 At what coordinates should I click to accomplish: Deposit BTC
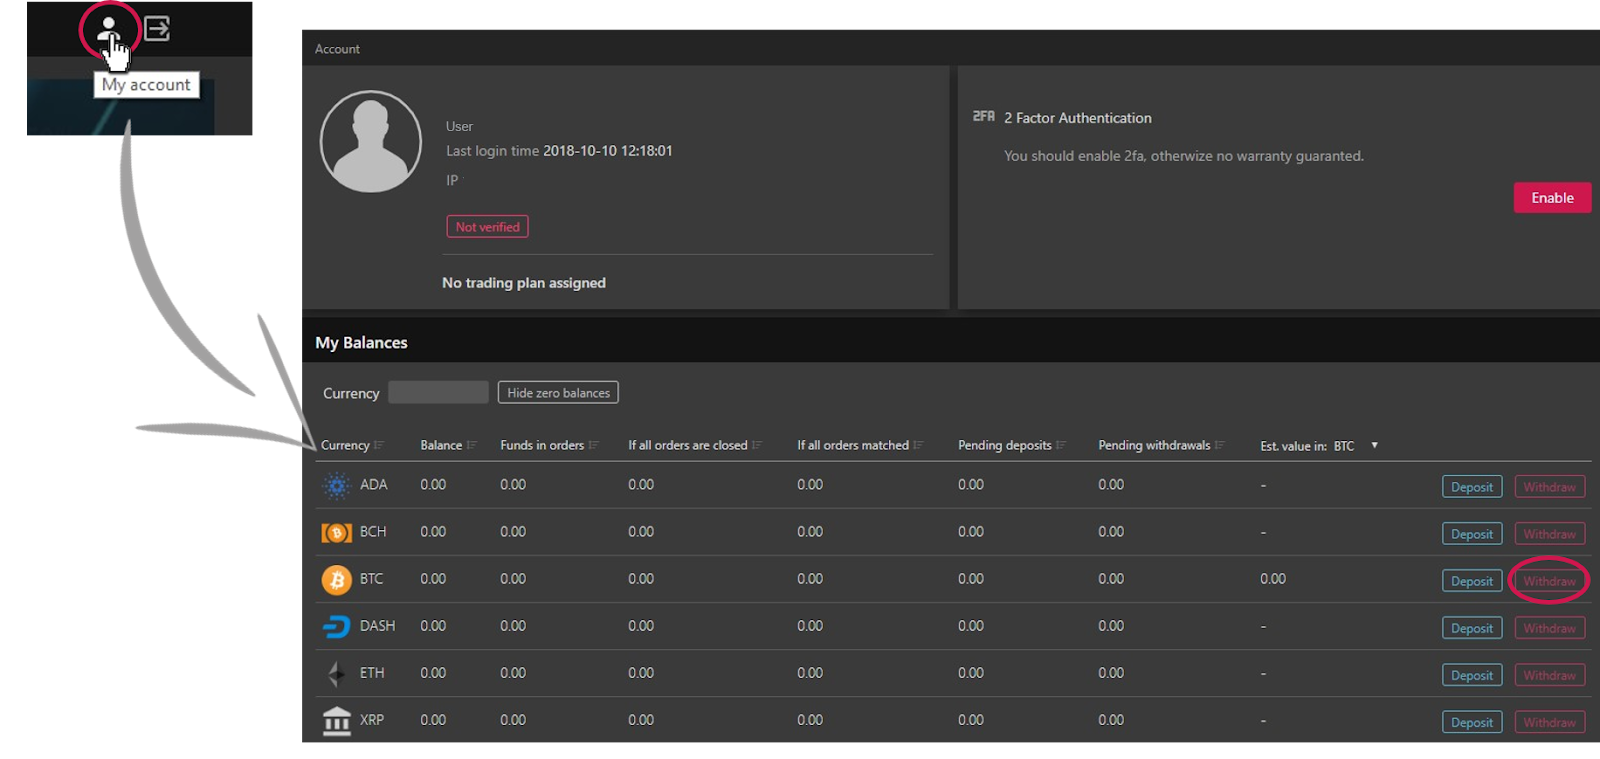[x=1472, y=581]
